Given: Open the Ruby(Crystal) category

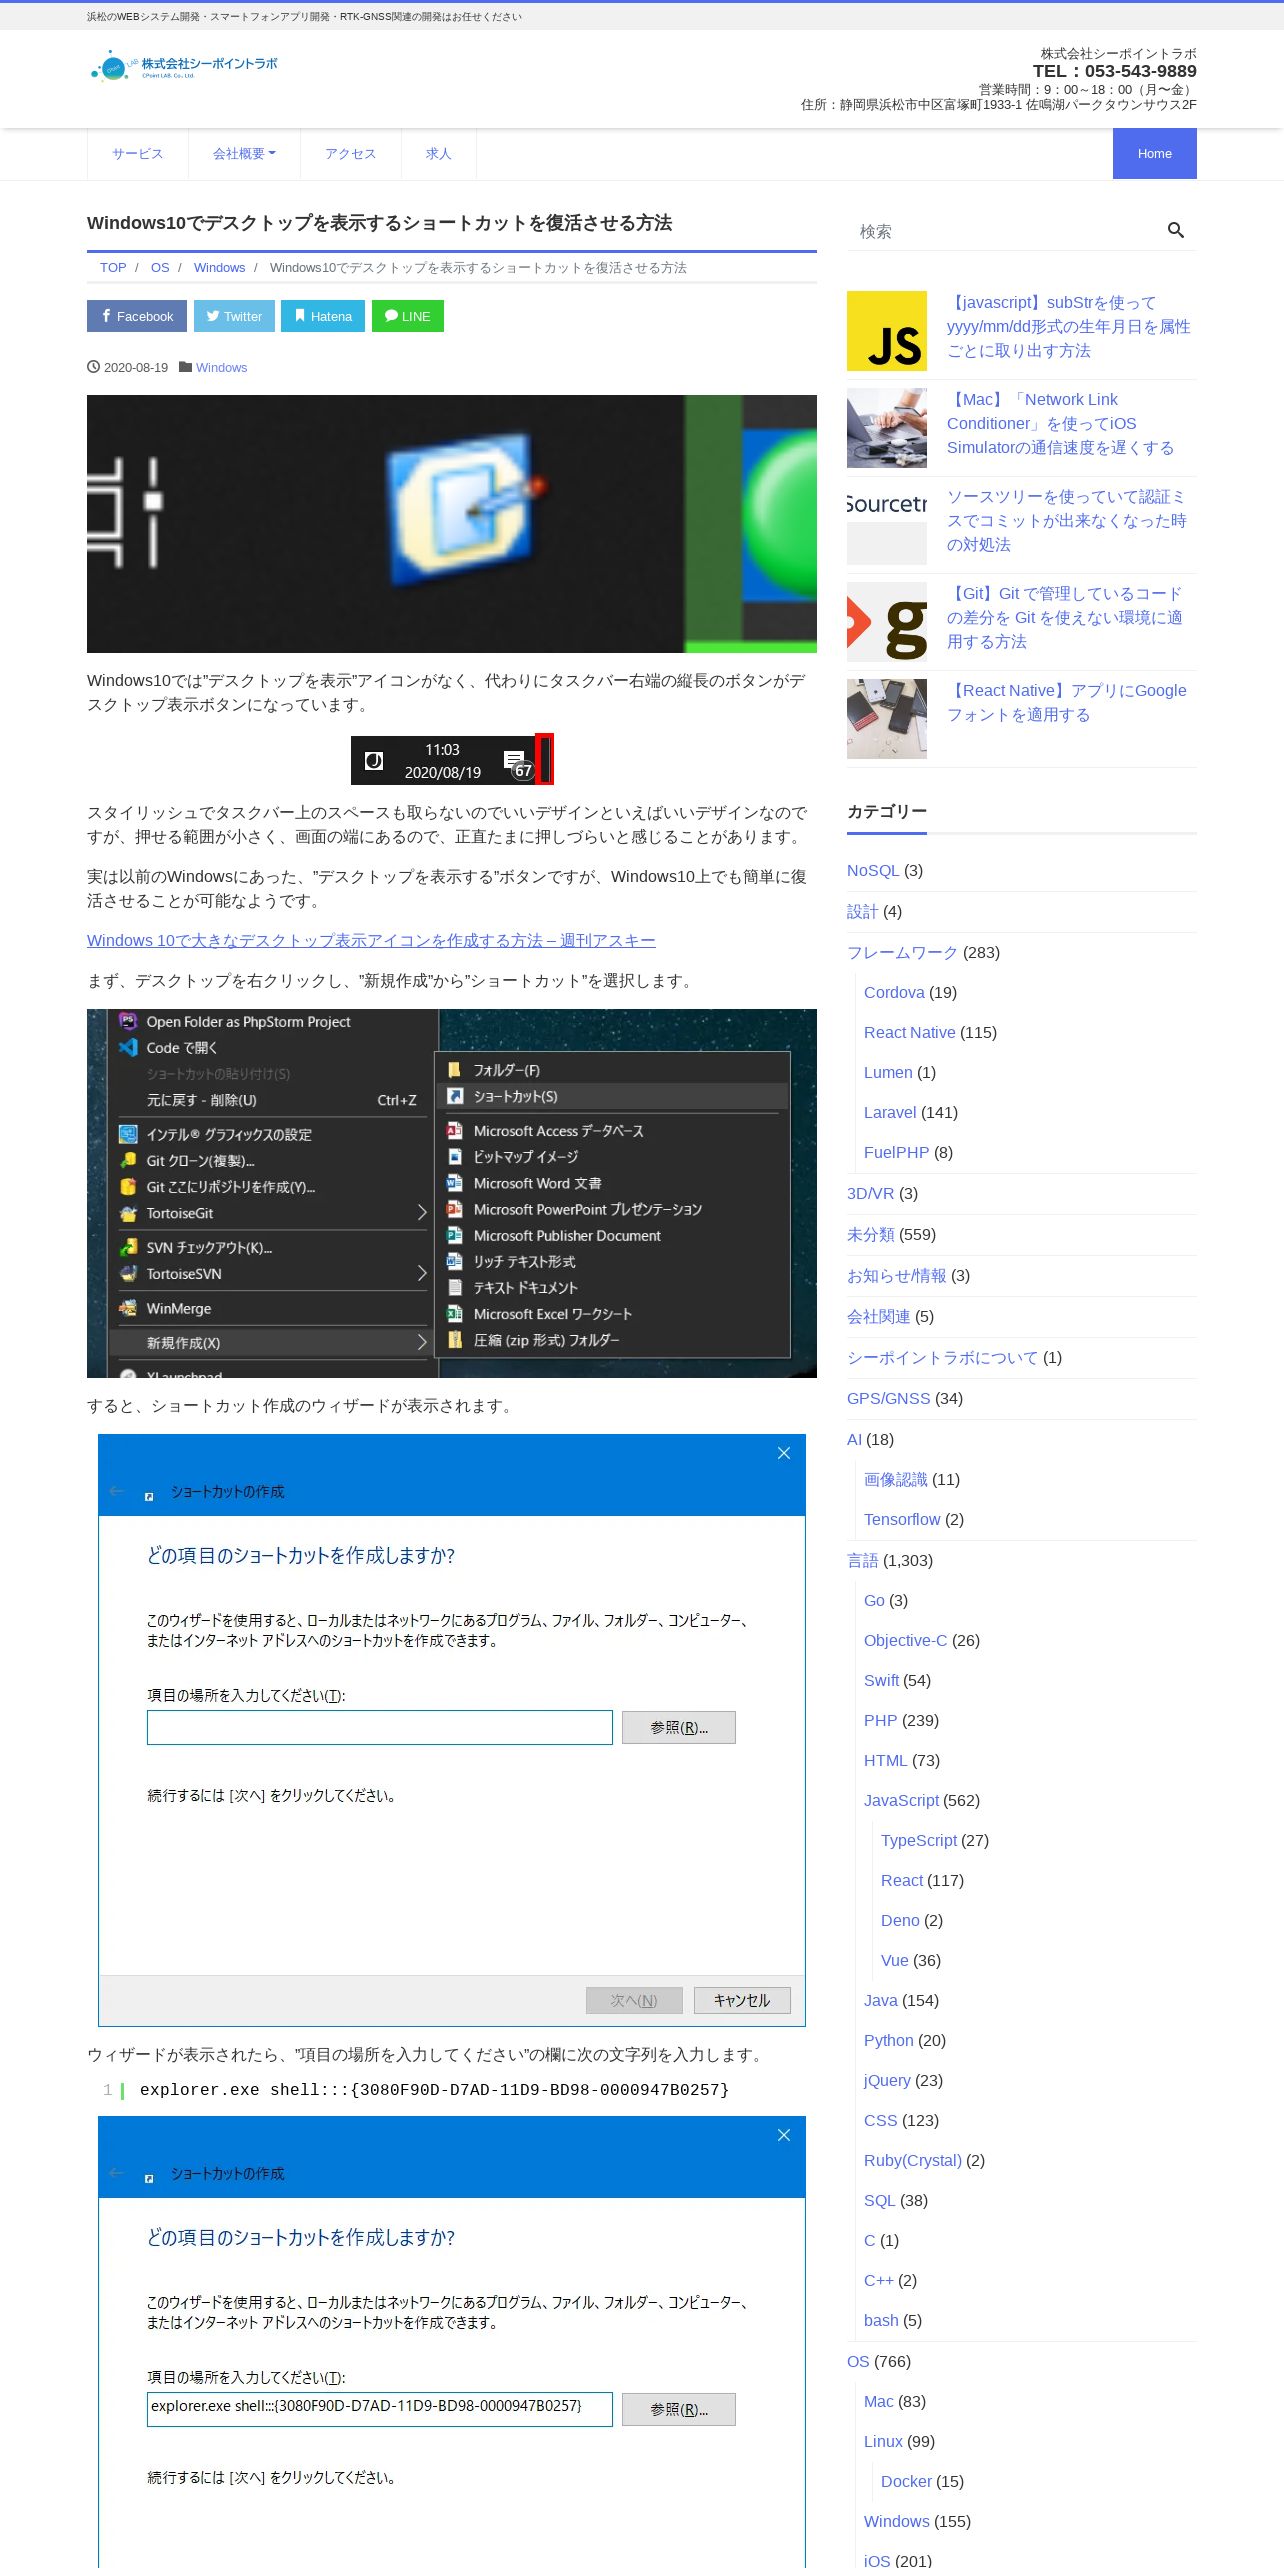Looking at the screenshot, I should [x=913, y=2161].
